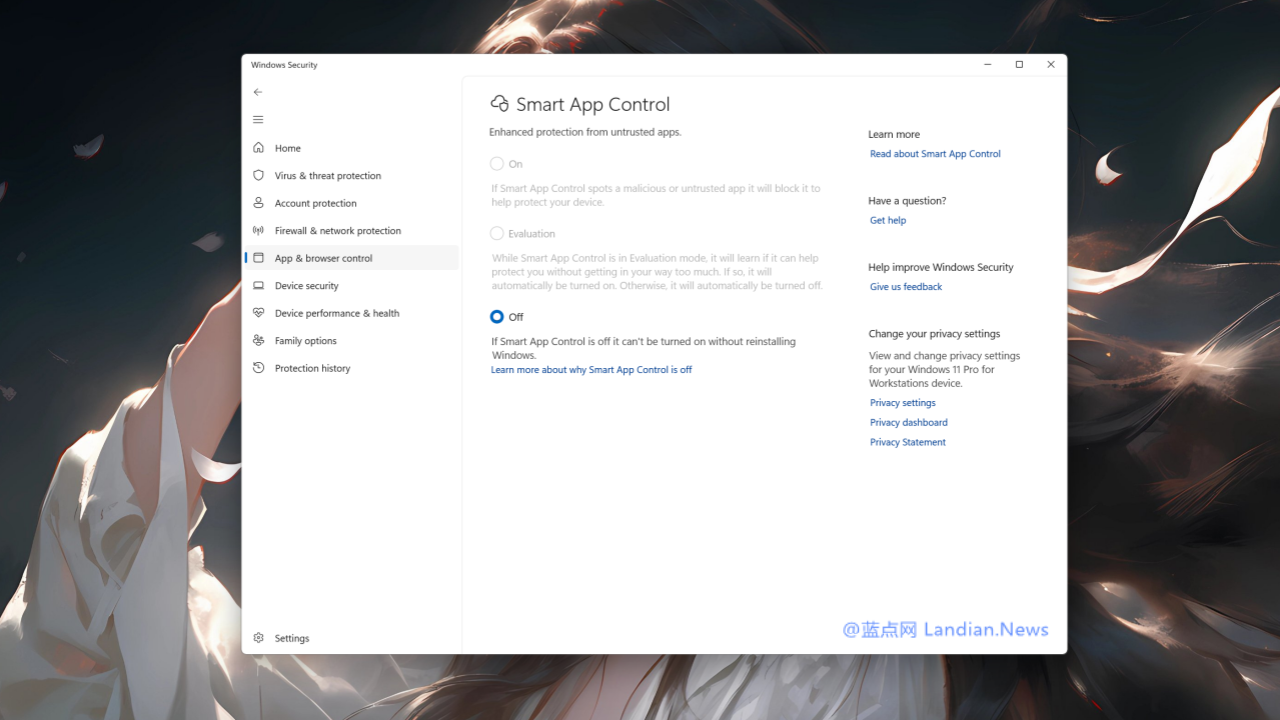The height and width of the screenshot is (720, 1280).
Task: Go to the Home section
Action: tap(352, 148)
